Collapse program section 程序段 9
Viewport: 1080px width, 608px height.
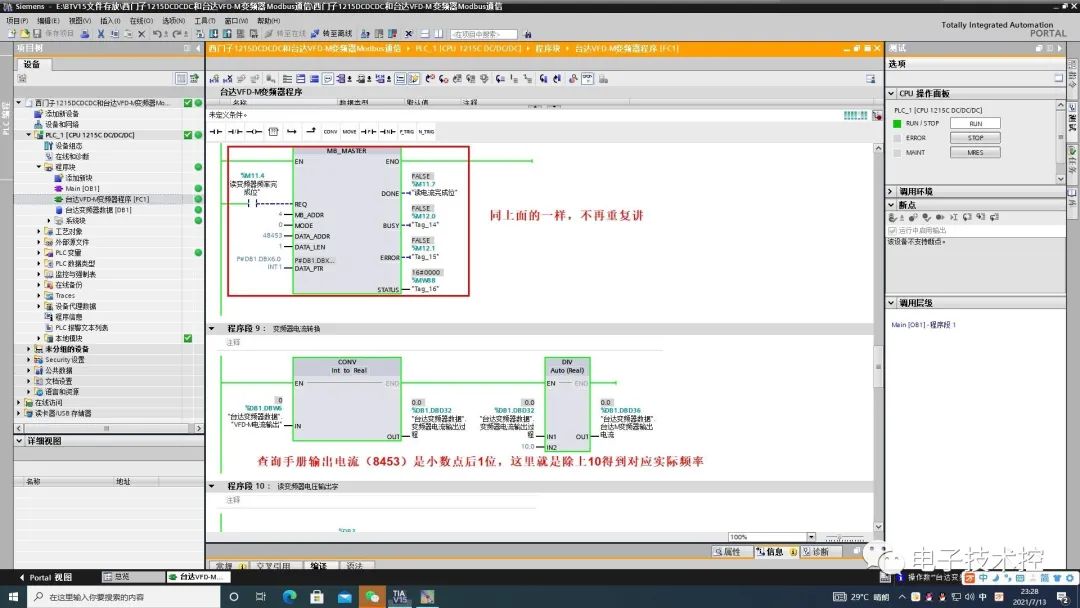tap(212, 327)
